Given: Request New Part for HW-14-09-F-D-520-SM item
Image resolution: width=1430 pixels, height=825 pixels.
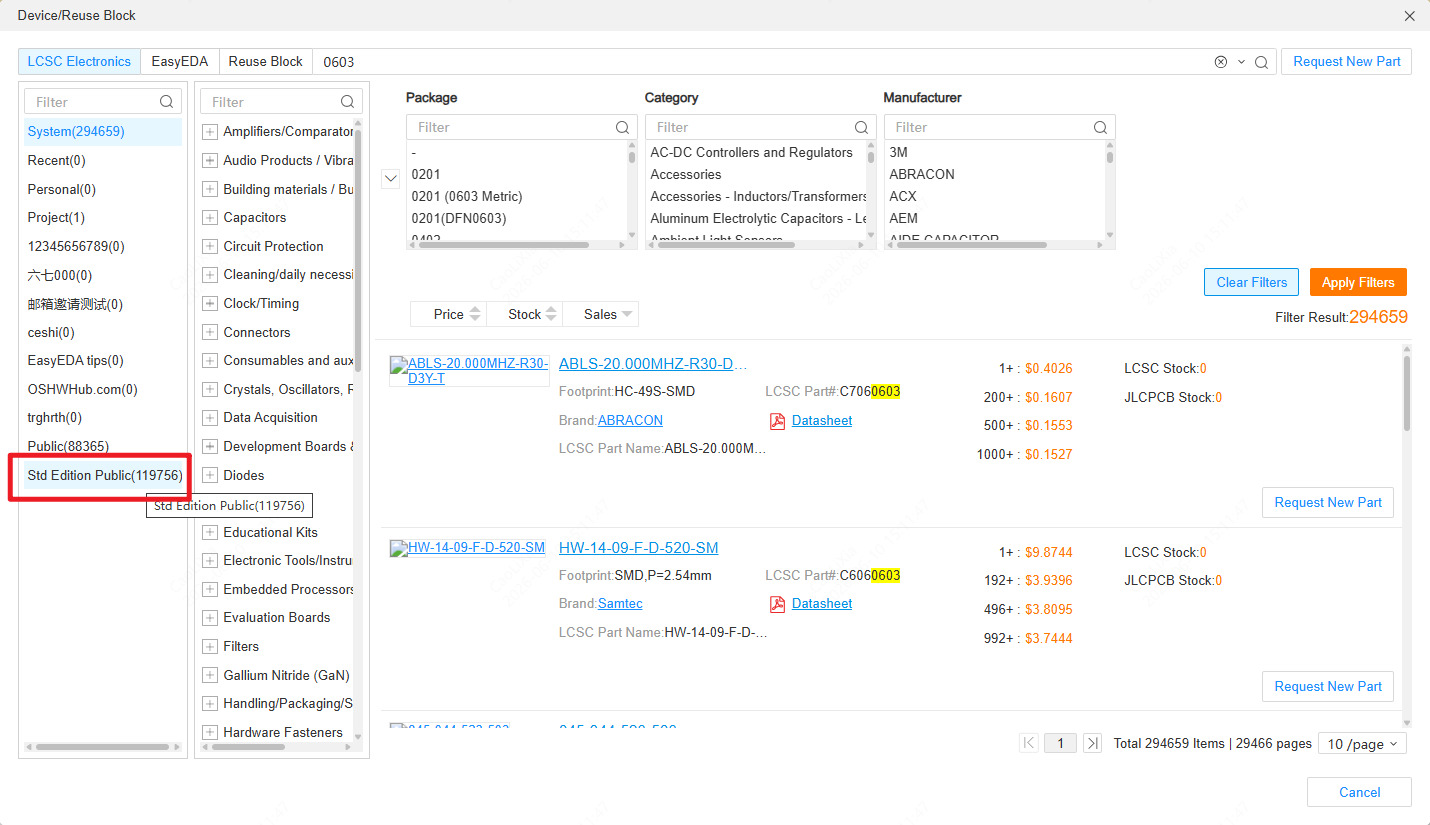Looking at the screenshot, I should (1328, 687).
